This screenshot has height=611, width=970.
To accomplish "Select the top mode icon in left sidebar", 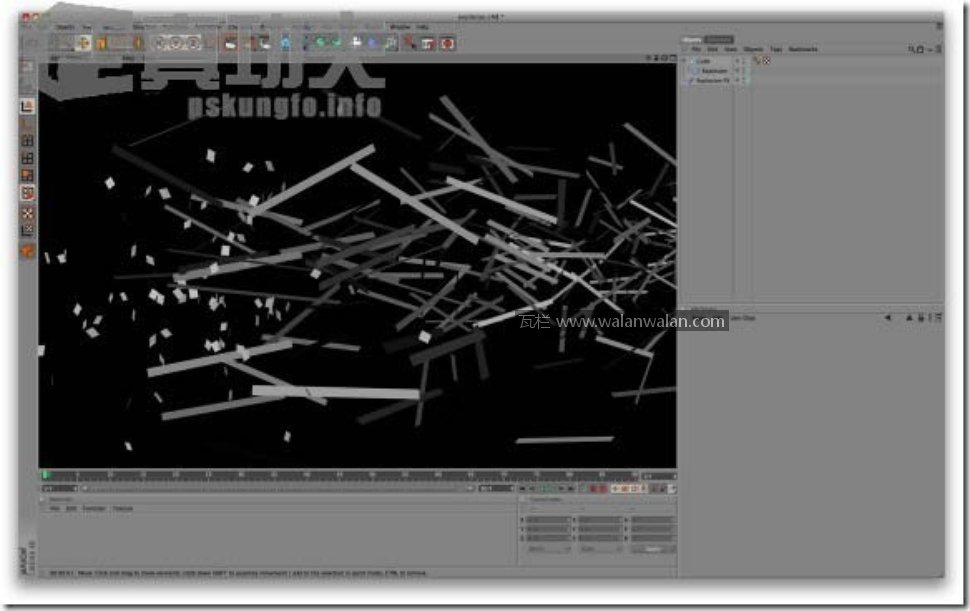I will 28,106.
